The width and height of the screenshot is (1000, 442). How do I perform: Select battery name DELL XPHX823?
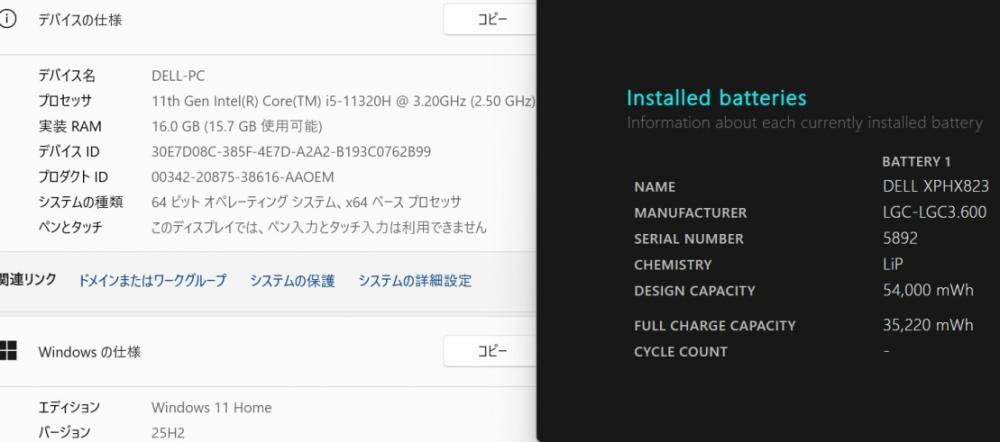tap(936, 186)
